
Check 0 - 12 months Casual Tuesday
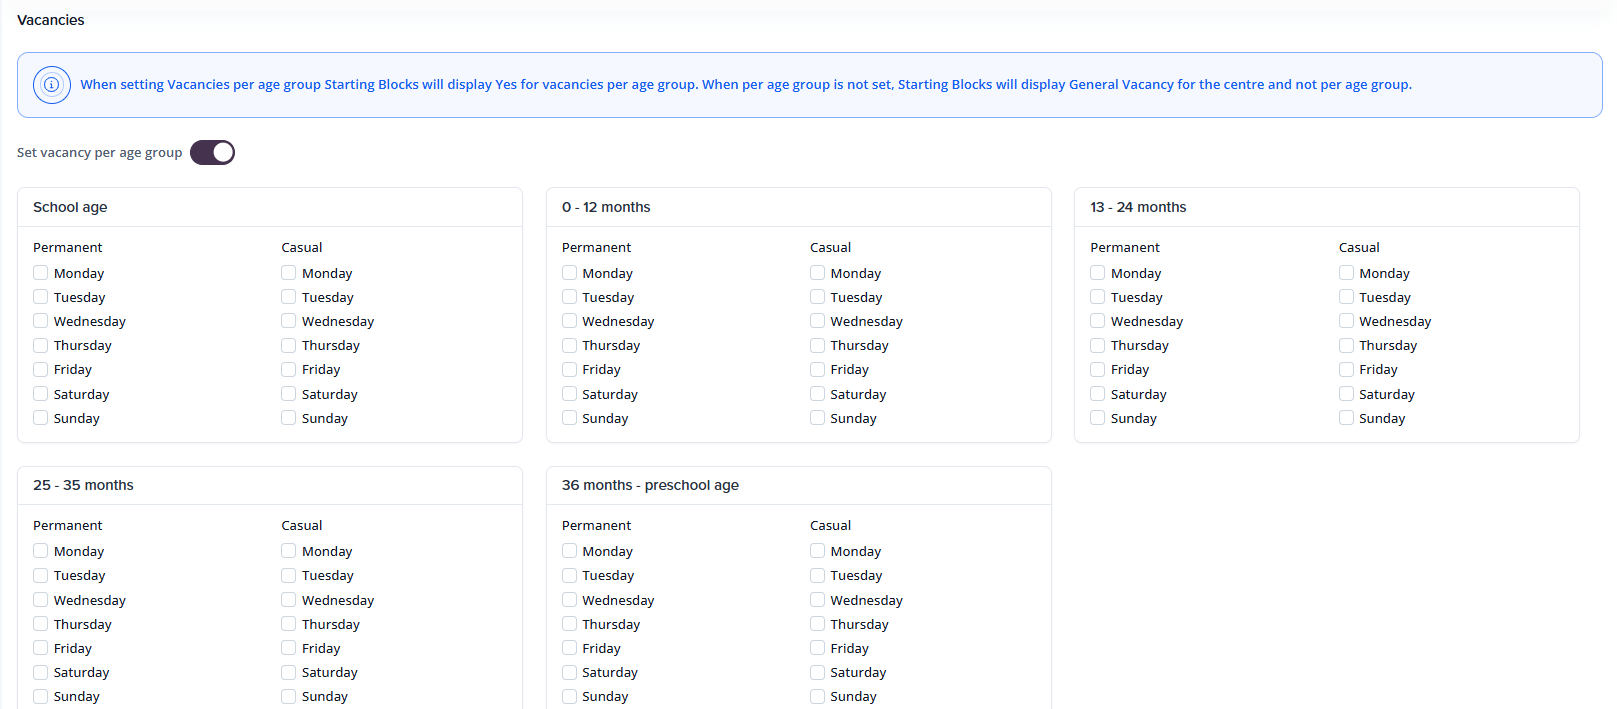coord(818,297)
